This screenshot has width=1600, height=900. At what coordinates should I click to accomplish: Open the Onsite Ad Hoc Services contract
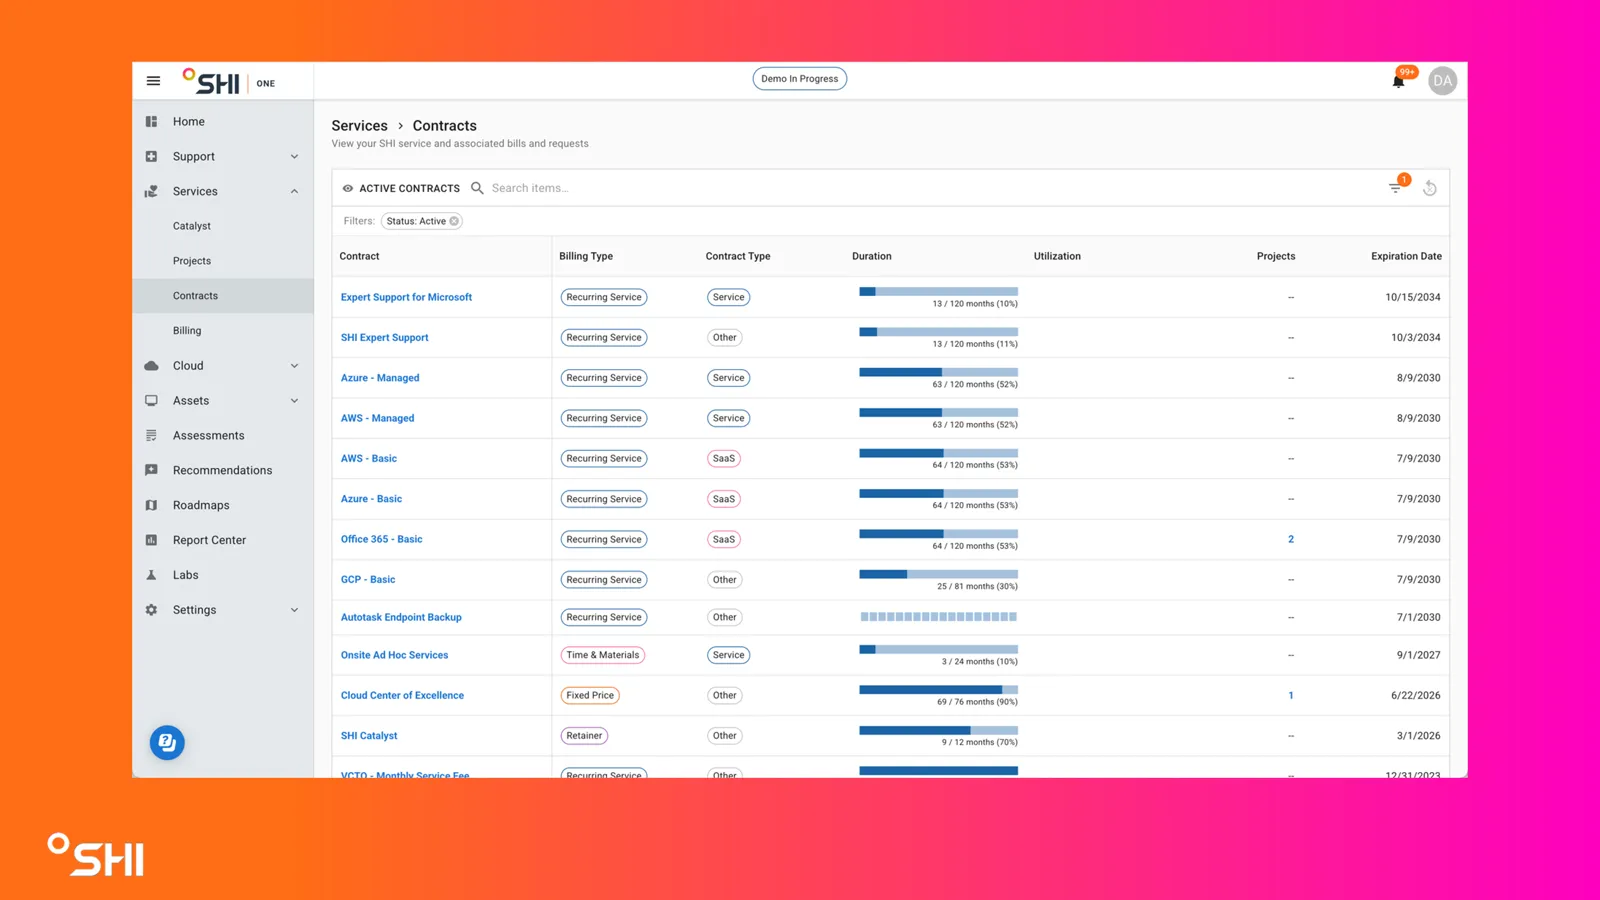(394, 655)
